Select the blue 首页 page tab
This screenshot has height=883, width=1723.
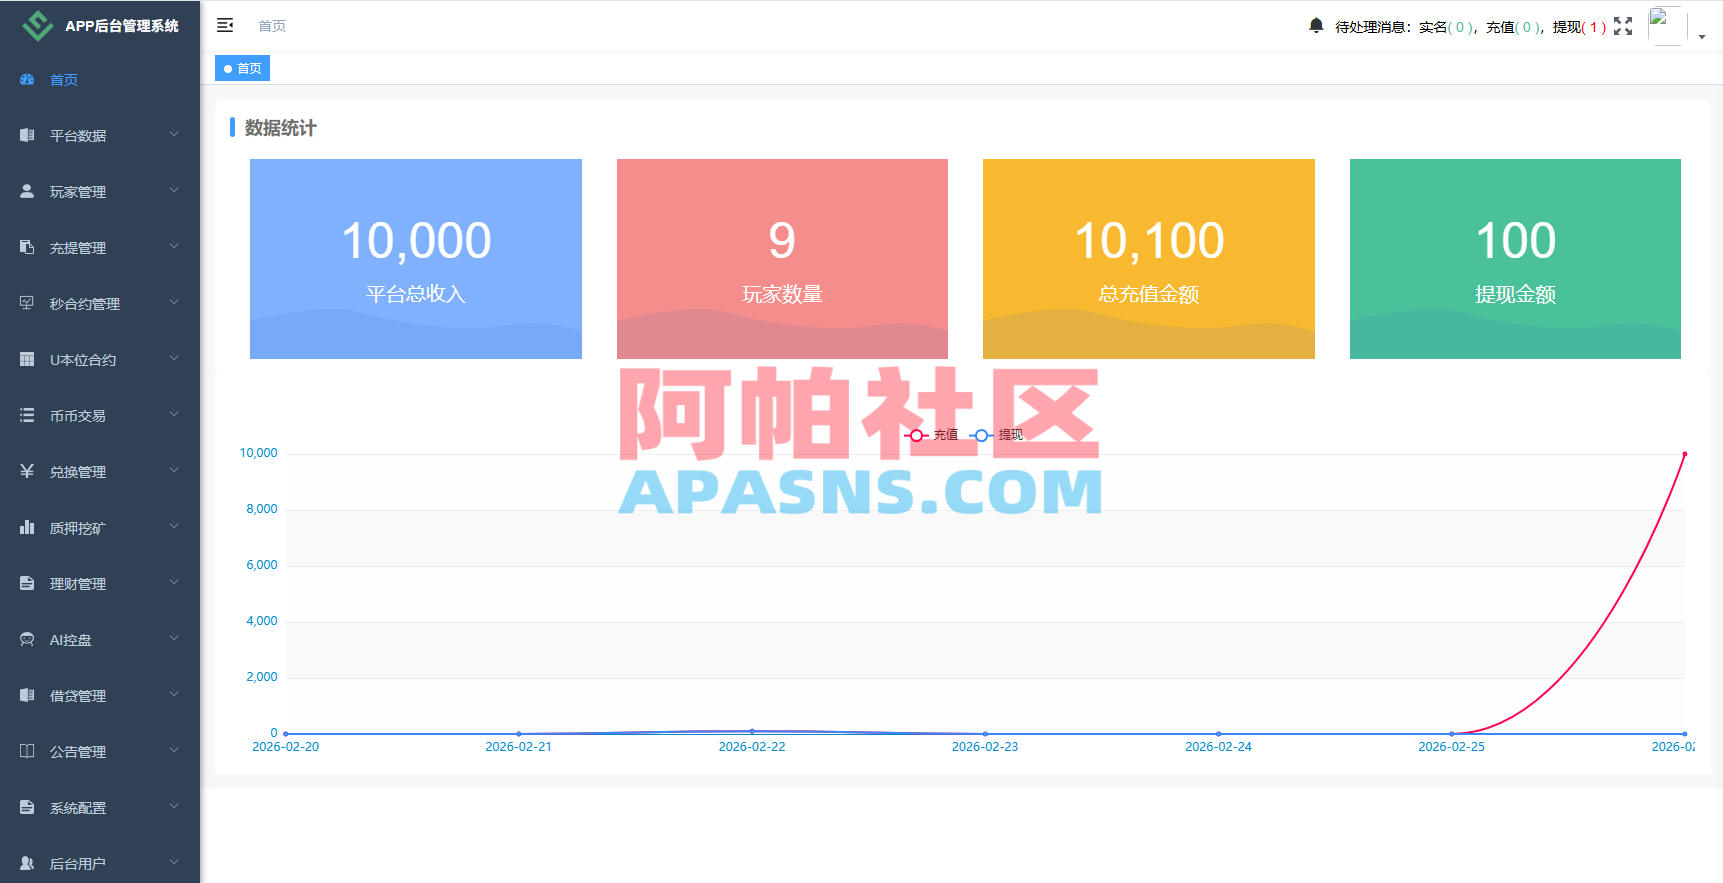click(242, 68)
